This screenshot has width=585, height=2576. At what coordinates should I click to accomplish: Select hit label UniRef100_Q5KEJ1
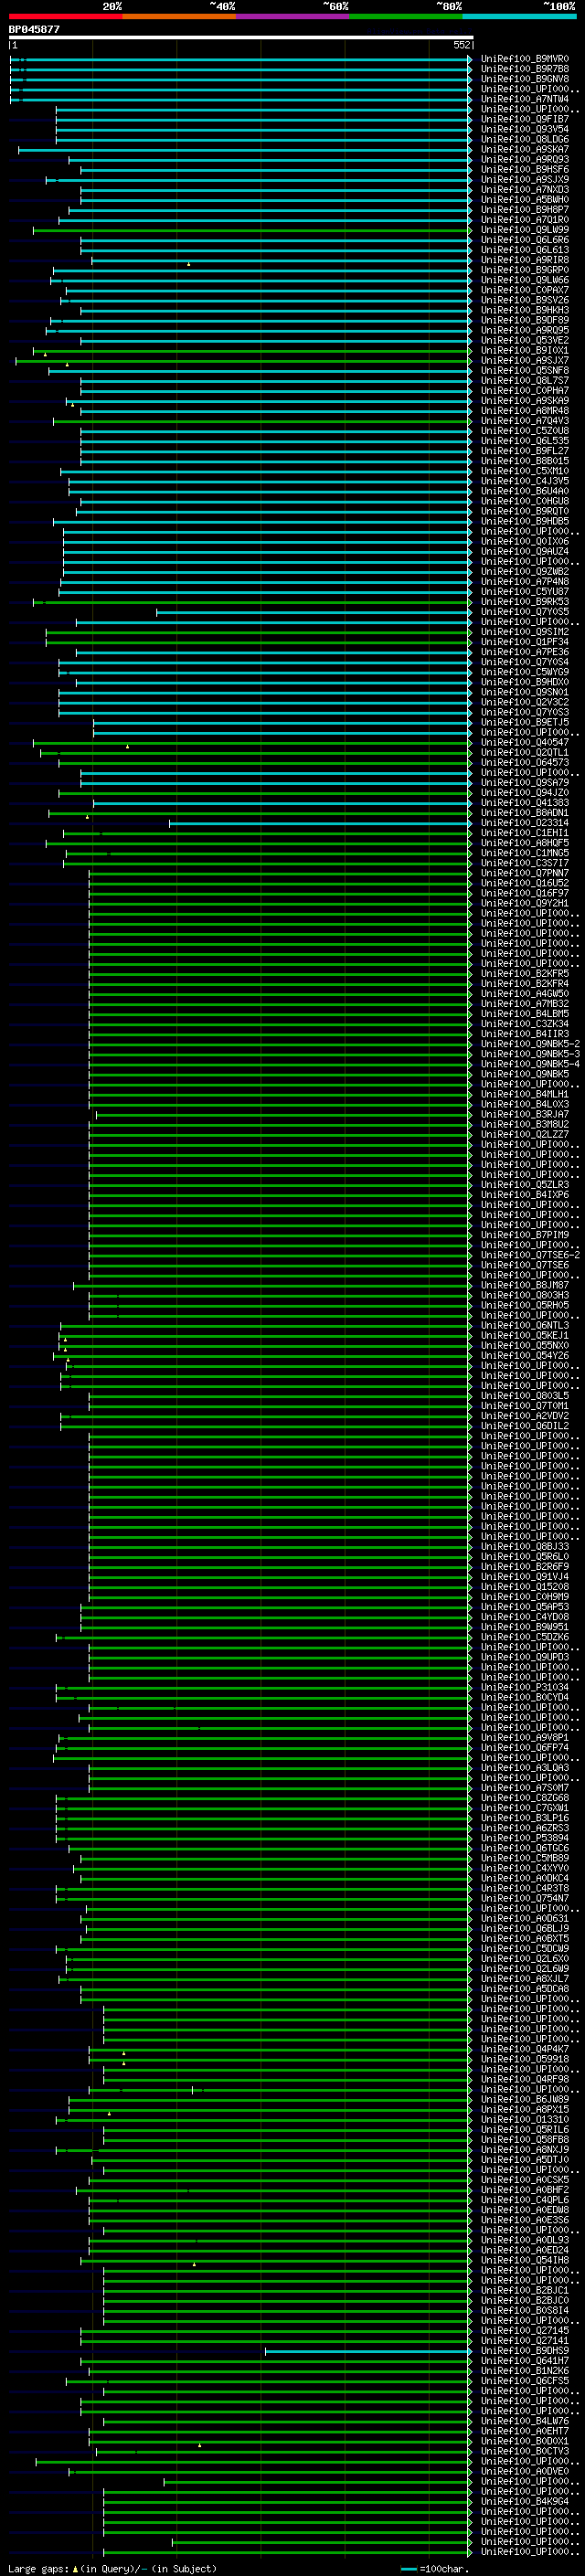click(x=525, y=1336)
